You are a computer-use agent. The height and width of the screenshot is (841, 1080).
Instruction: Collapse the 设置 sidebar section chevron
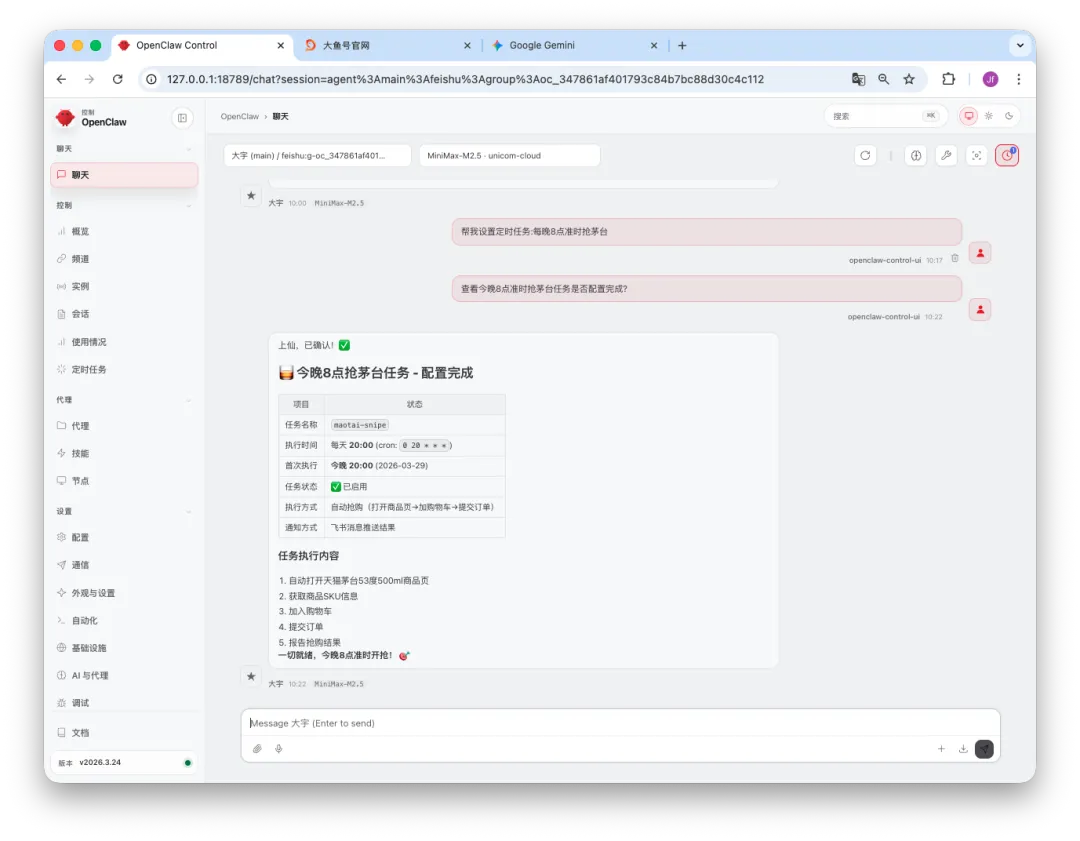[x=189, y=511]
